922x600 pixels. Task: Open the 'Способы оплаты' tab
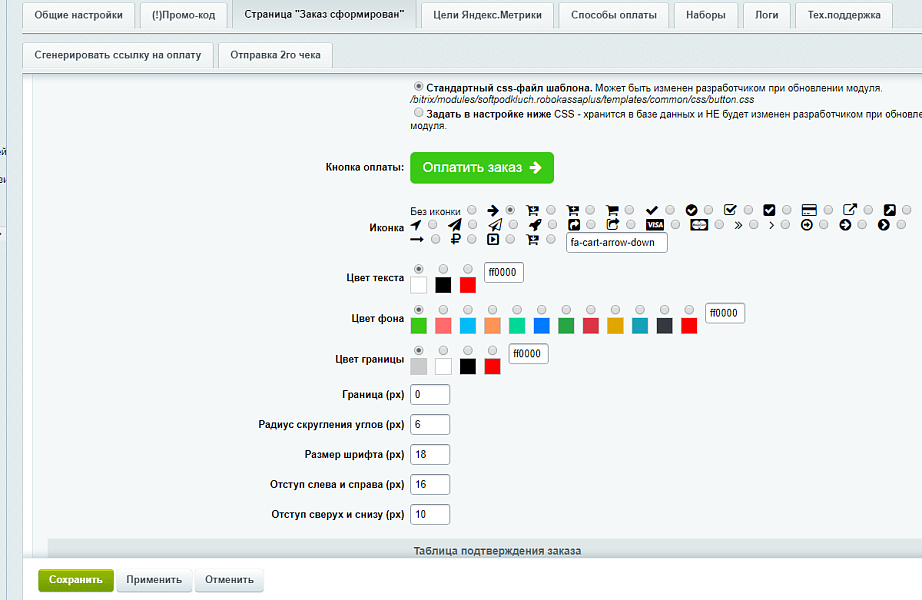613,15
